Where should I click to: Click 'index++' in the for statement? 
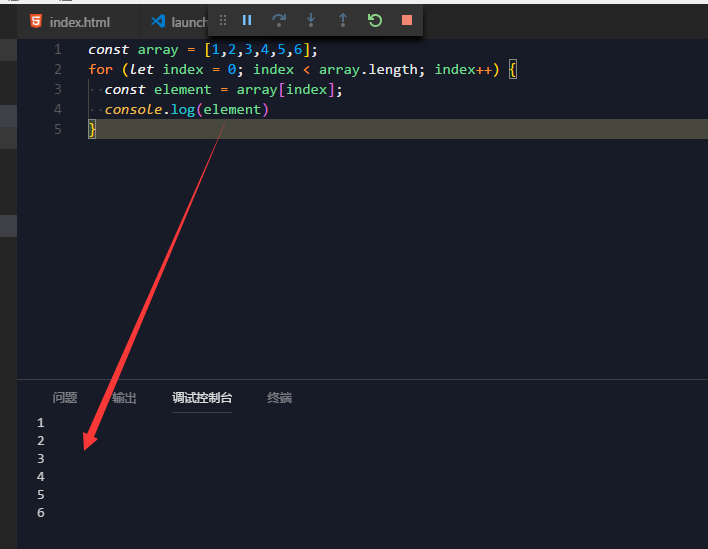pyautogui.click(x=463, y=70)
